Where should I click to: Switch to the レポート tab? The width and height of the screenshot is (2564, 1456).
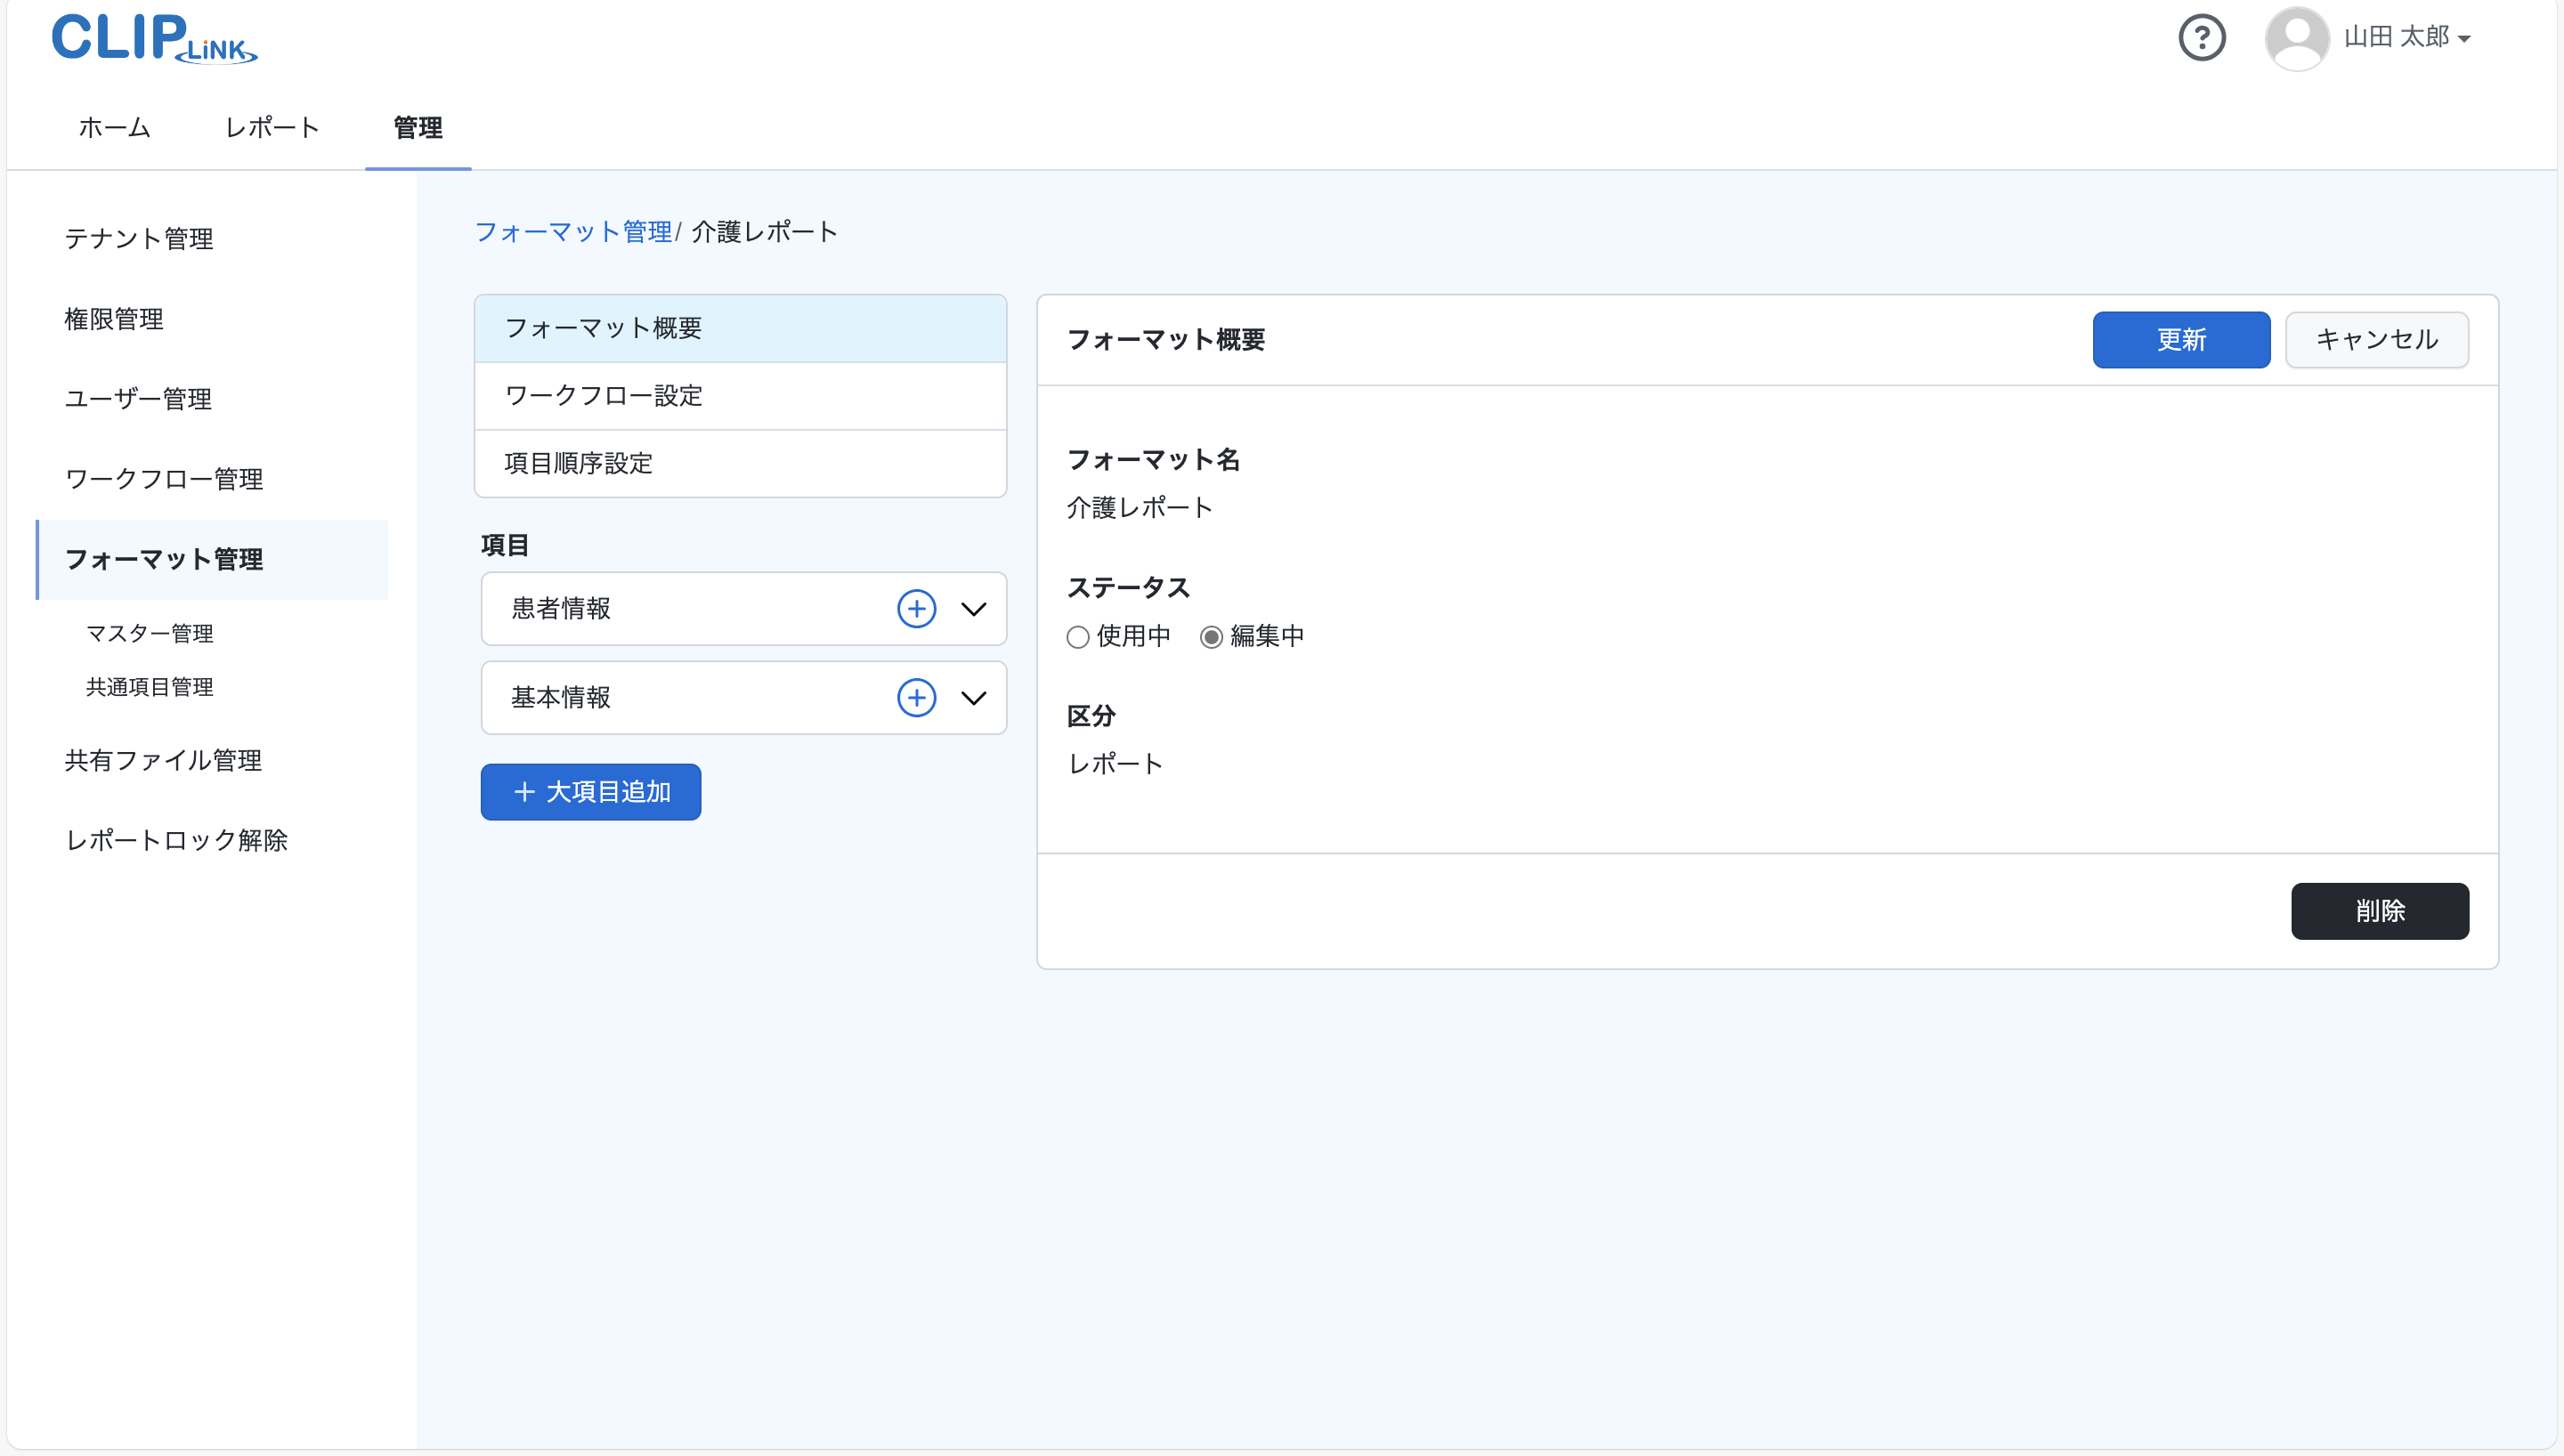tap(272, 128)
